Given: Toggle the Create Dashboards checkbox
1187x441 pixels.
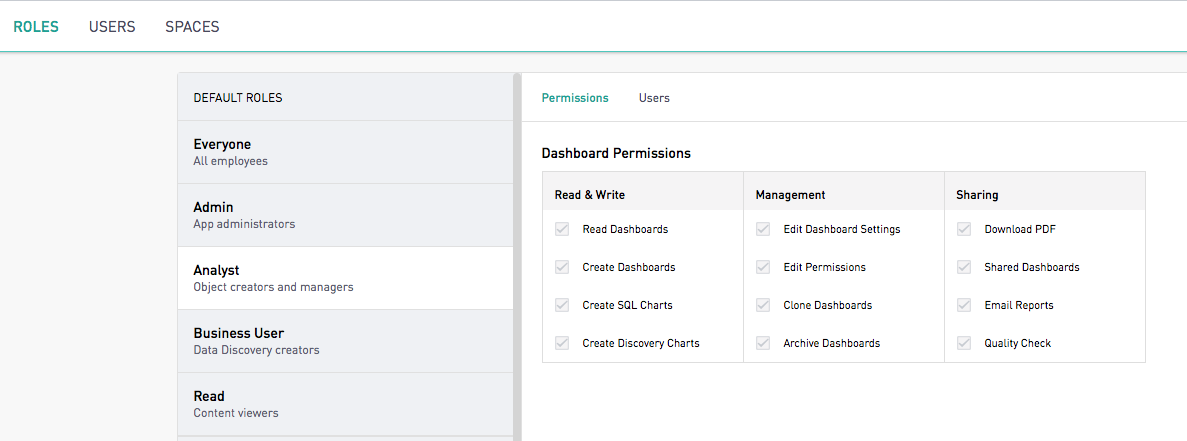Looking at the screenshot, I should point(562,267).
